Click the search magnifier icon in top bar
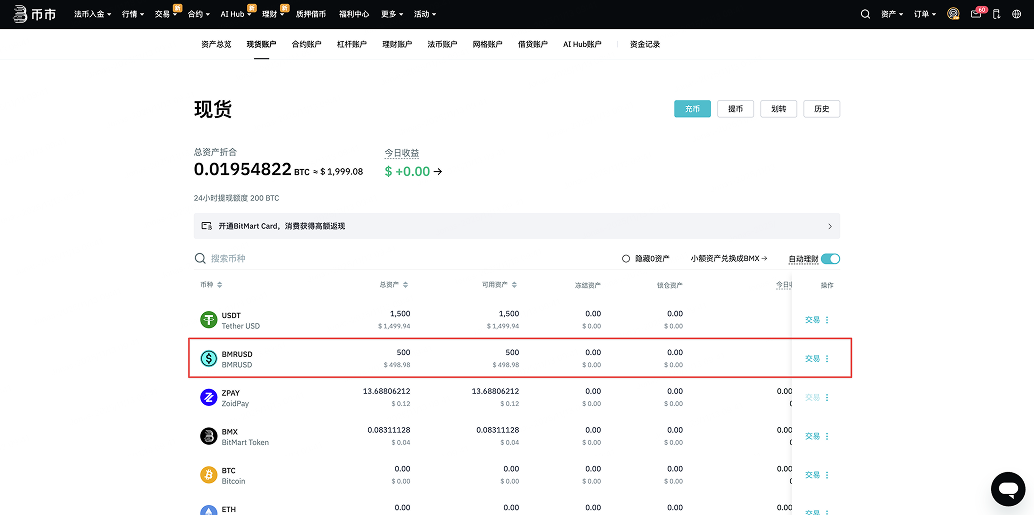 [866, 14]
